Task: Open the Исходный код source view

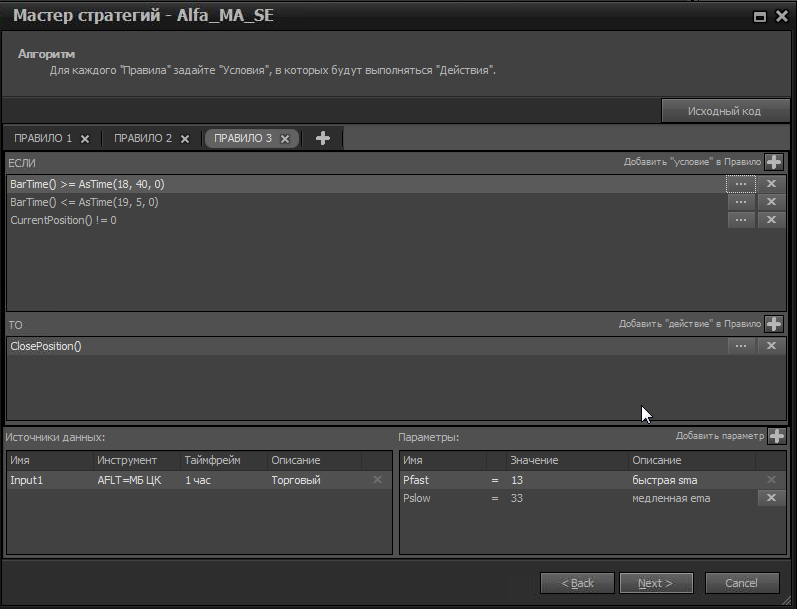Action: pyautogui.click(x=725, y=111)
